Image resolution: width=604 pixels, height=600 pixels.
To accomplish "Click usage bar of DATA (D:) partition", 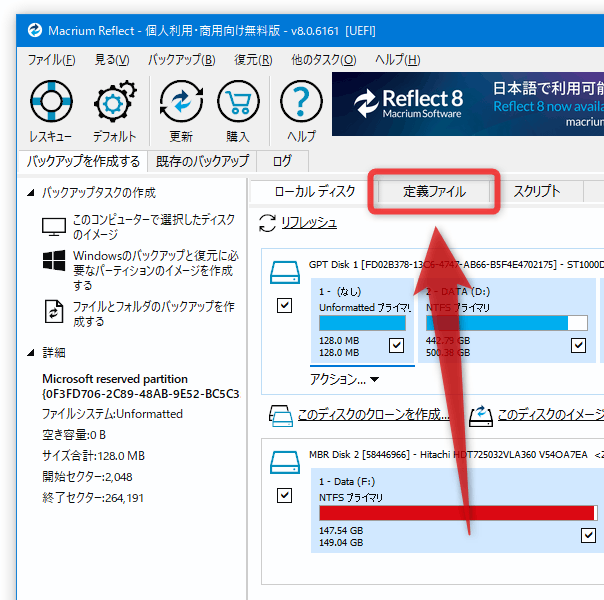I will [x=507, y=323].
